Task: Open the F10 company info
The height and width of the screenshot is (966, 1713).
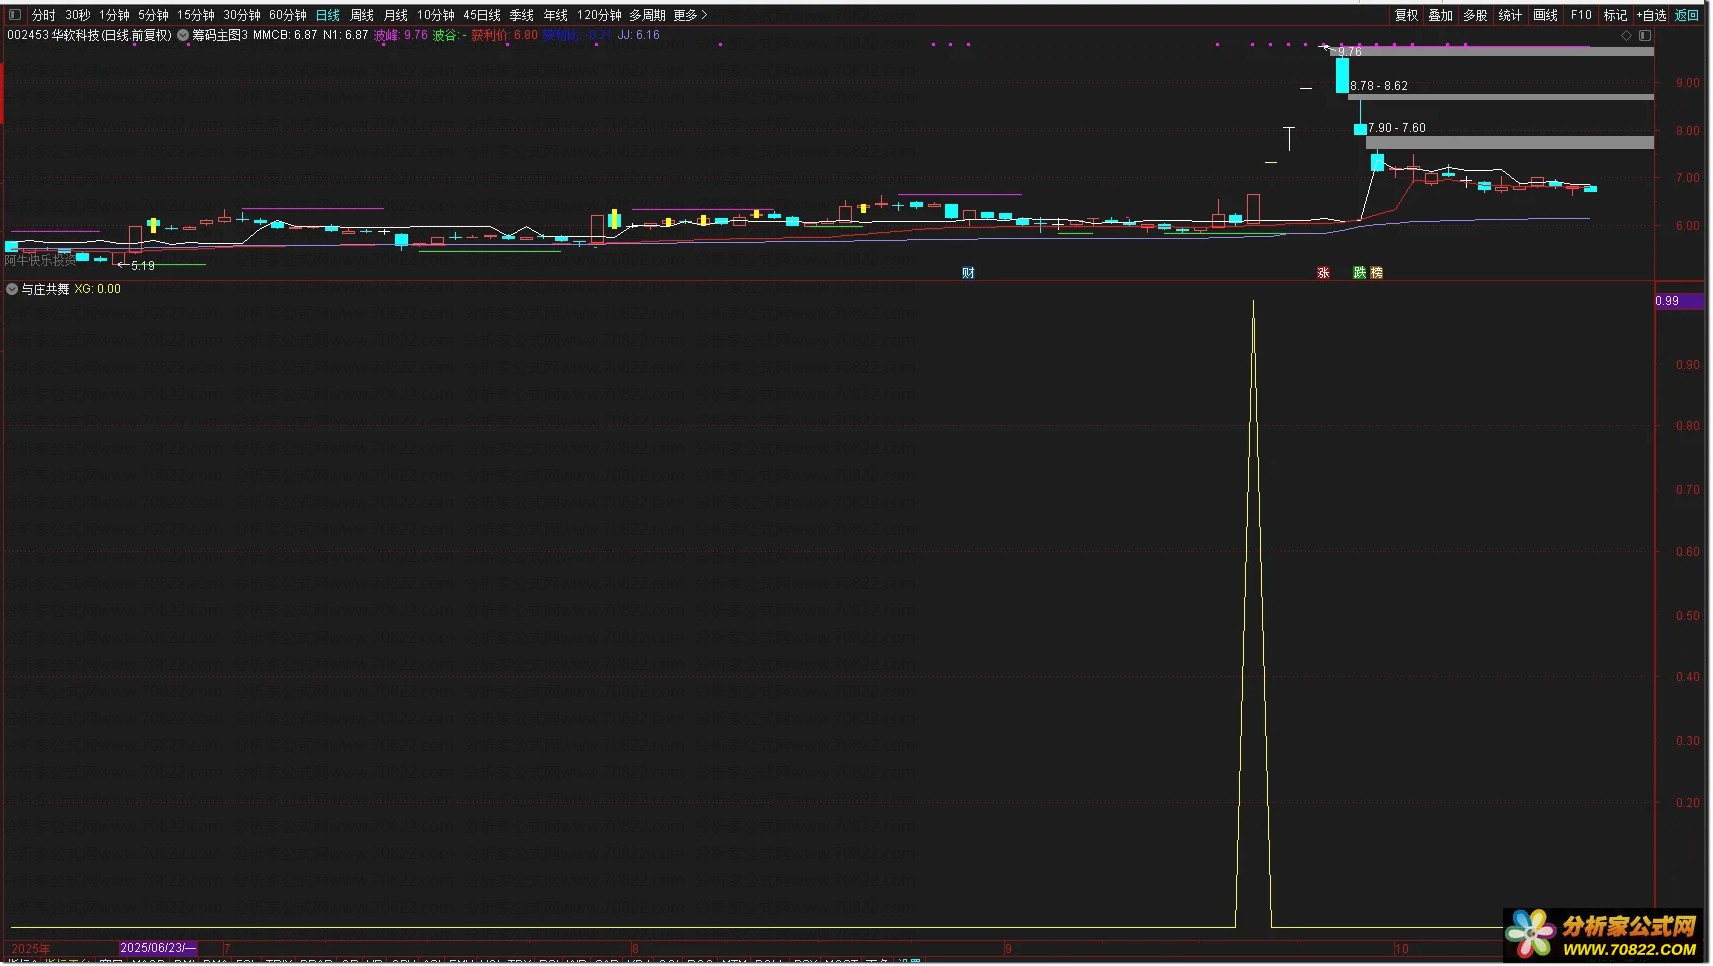Action: pos(1581,15)
